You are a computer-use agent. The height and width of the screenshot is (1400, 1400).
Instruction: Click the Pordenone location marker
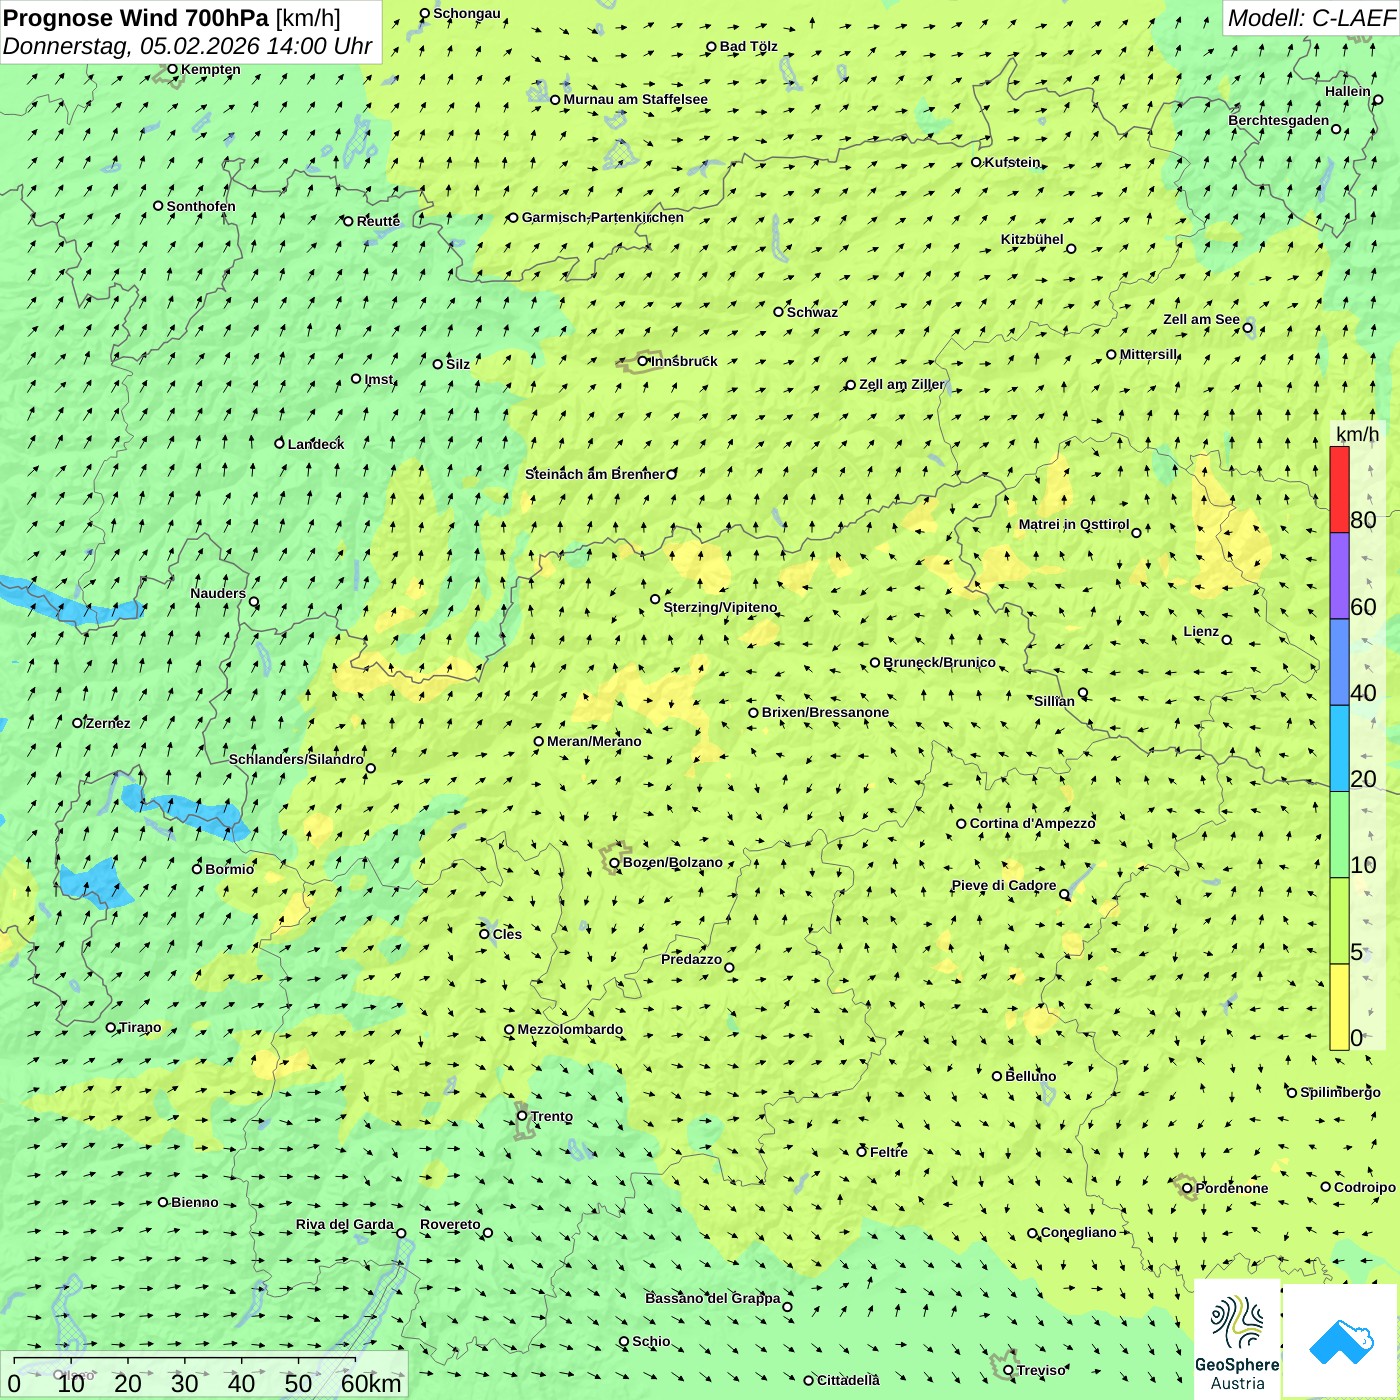pyautogui.click(x=1188, y=1188)
